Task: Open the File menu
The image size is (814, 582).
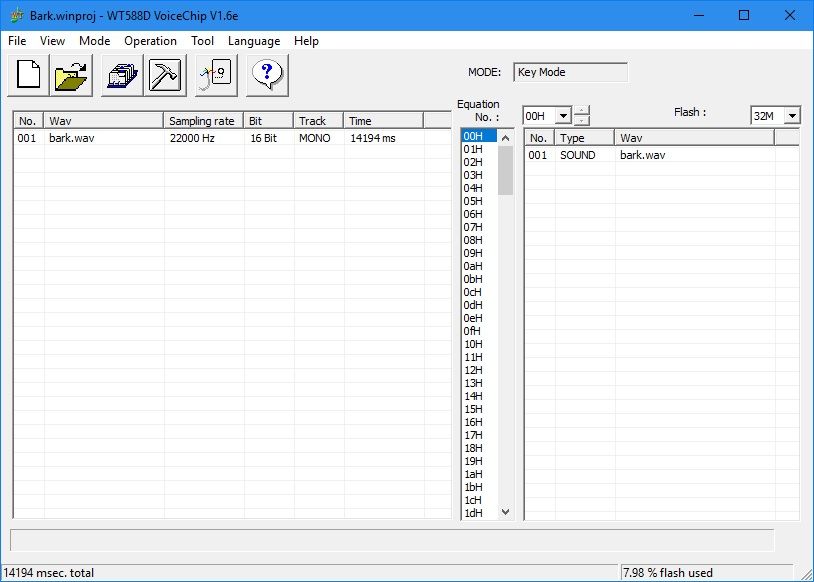Action: point(17,40)
